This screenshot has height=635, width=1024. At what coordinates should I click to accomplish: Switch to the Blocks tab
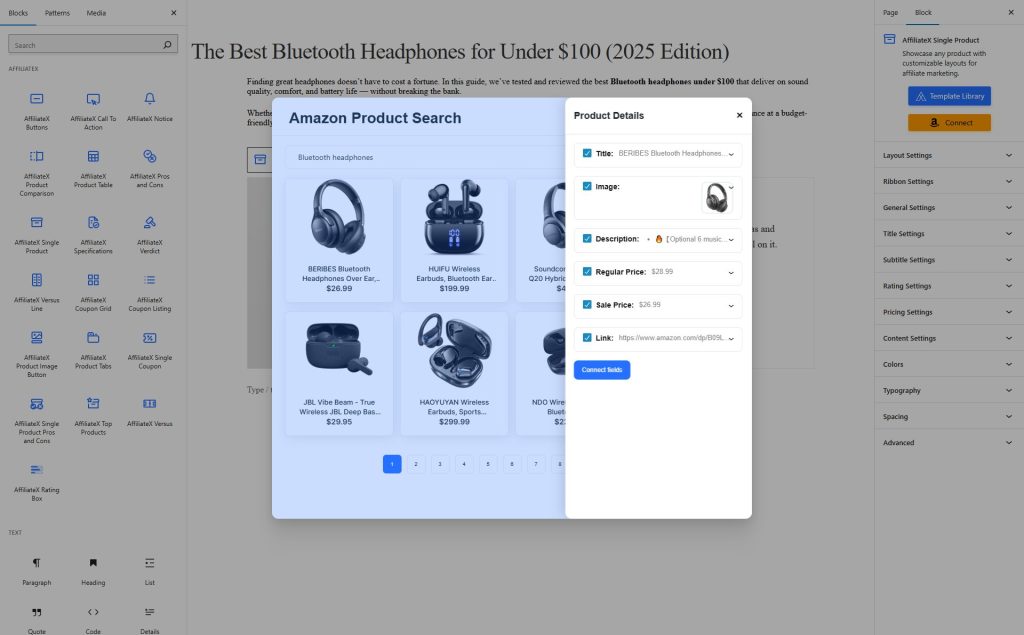click(18, 13)
